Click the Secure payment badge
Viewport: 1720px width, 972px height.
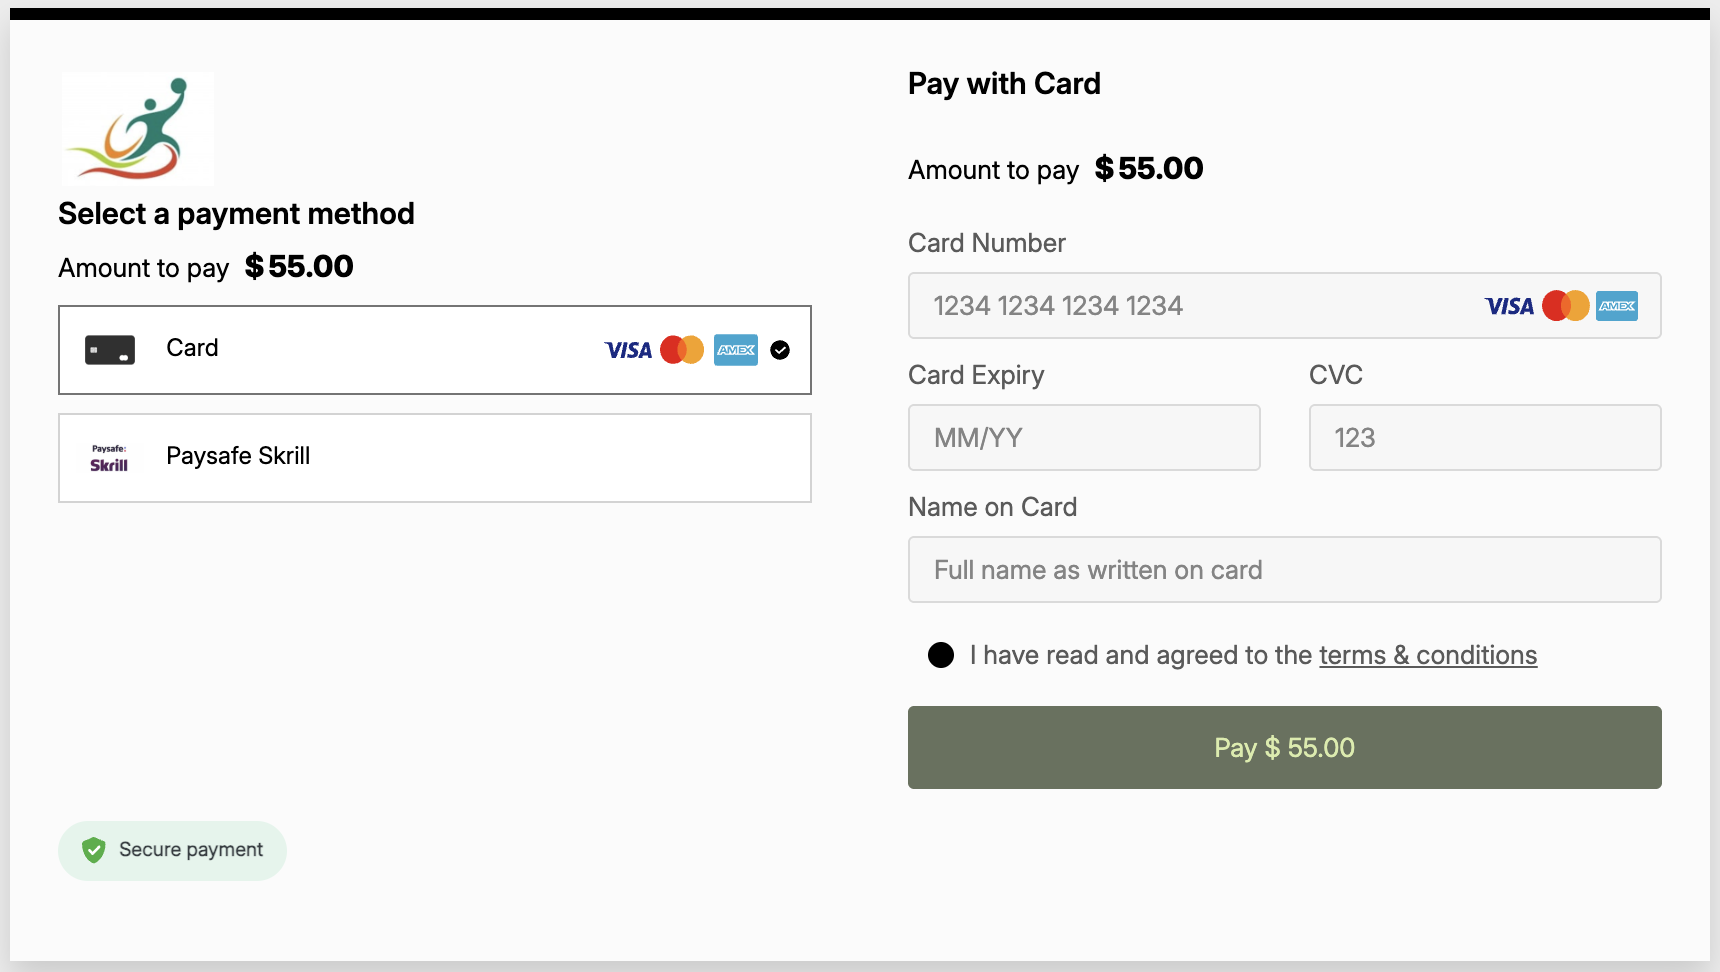[172, 850]
